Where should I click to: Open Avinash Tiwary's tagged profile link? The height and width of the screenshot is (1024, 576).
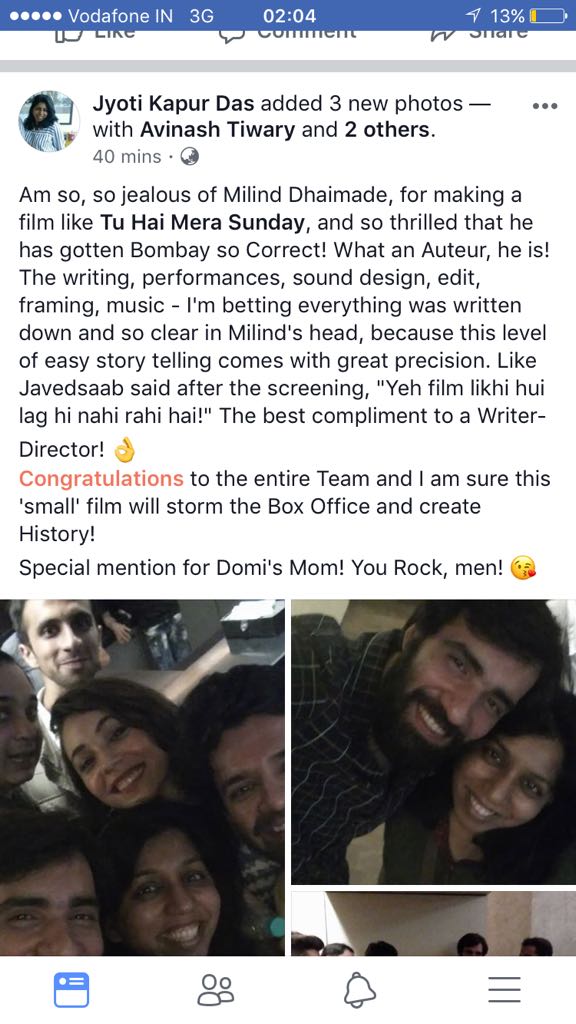[x=217, y=129]
